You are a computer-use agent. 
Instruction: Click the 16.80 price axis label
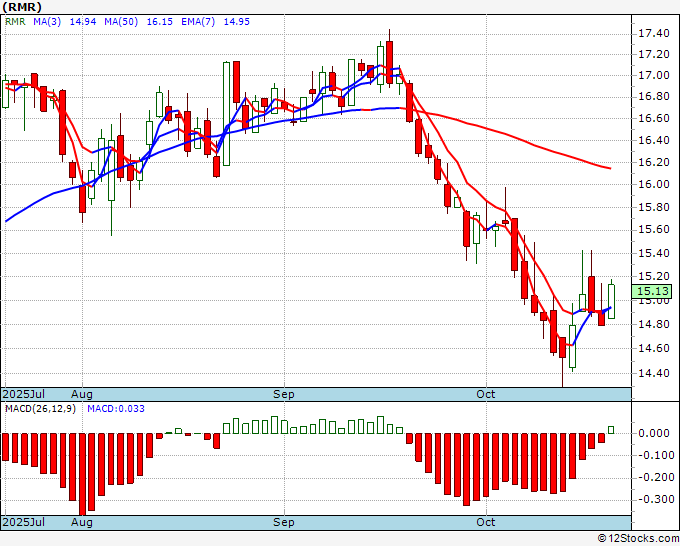[654, 96]
